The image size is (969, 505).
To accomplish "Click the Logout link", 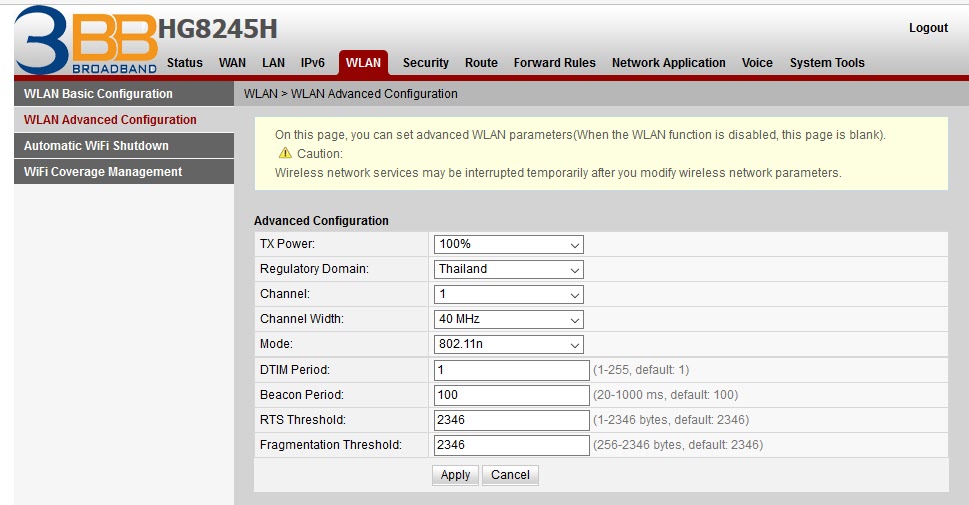I will [928, 28].
